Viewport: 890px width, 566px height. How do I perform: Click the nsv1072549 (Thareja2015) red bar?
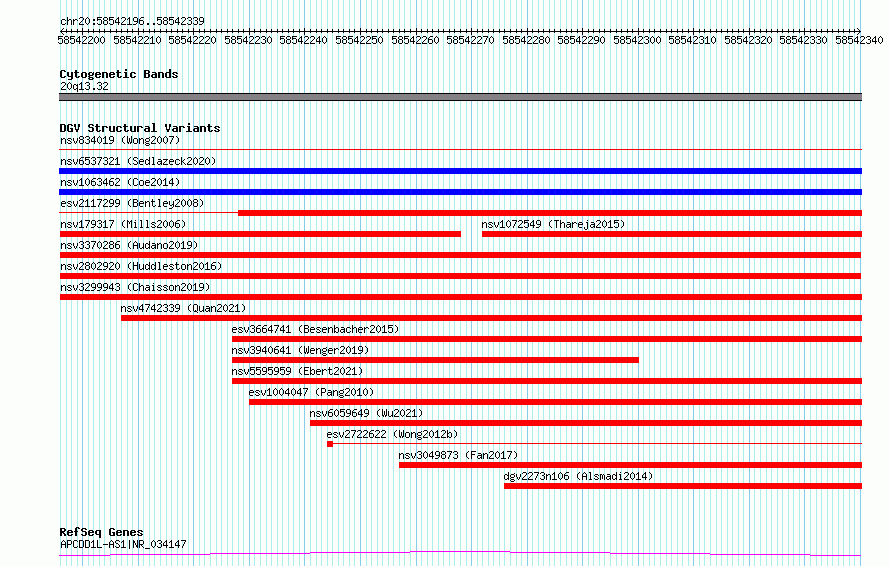click(x=671, y=234)
